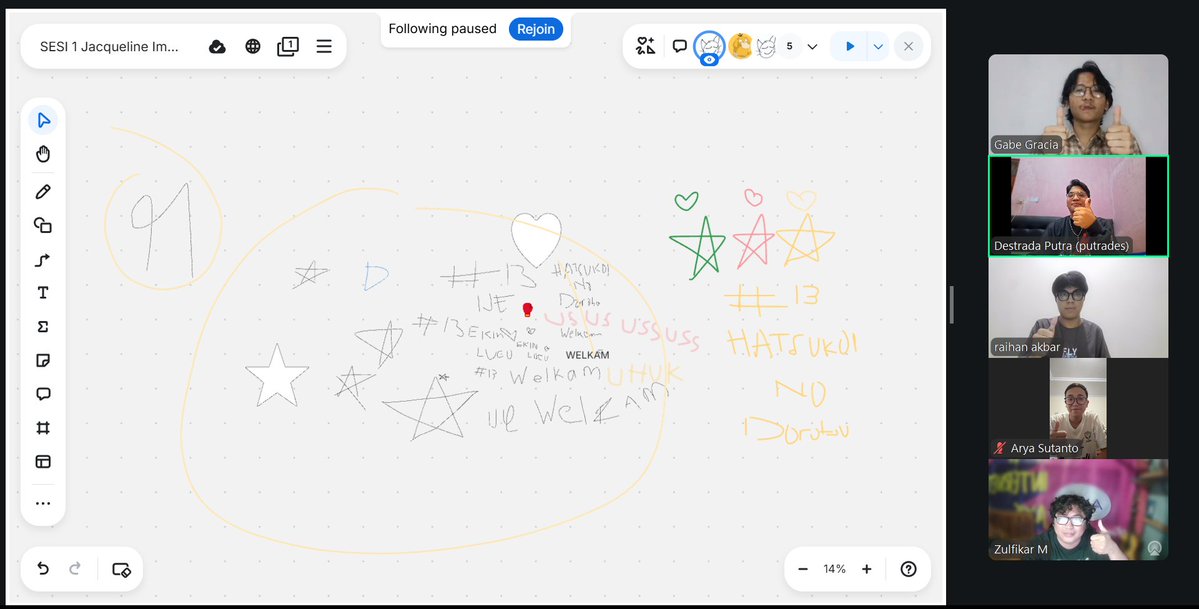Select the sticky note tool
Image resolution: width=1199 pixels, height=609 pixels.
pyautogui.click(x=43, y=360)
